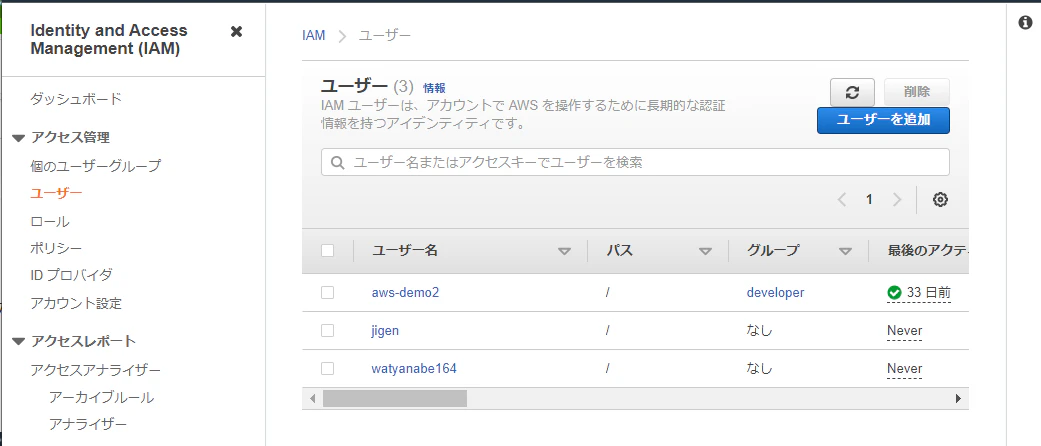Click ユーザー breadcrumb text
Viewport: 1041px width, 446px height.
pyautogui.click(x=385, y=35)
